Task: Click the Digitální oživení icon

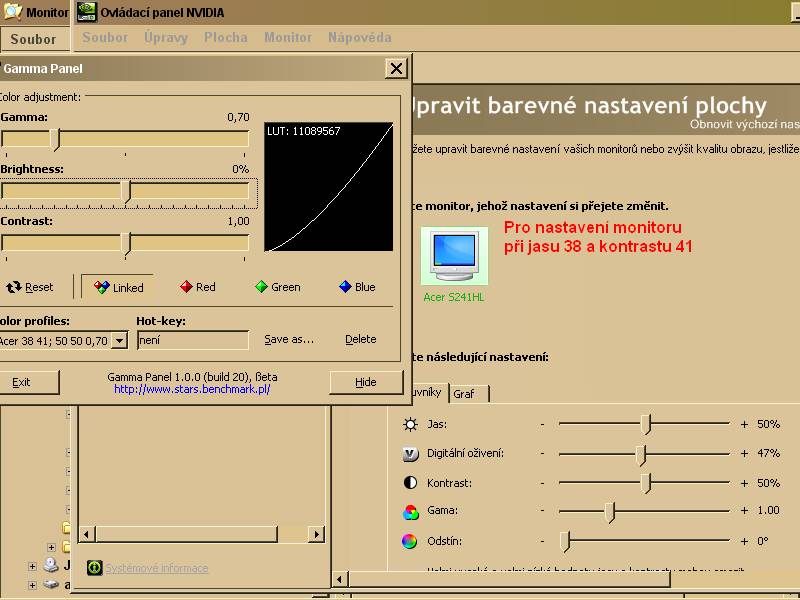Action: tap(410, 454)
